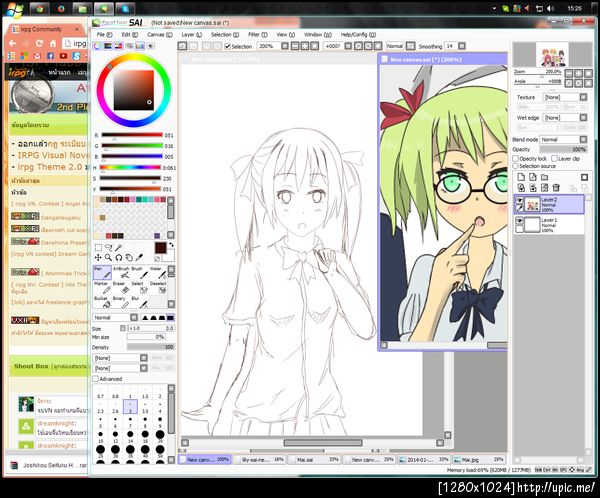
Task: Toggle the color wheel panel icon
Action: 98,46
